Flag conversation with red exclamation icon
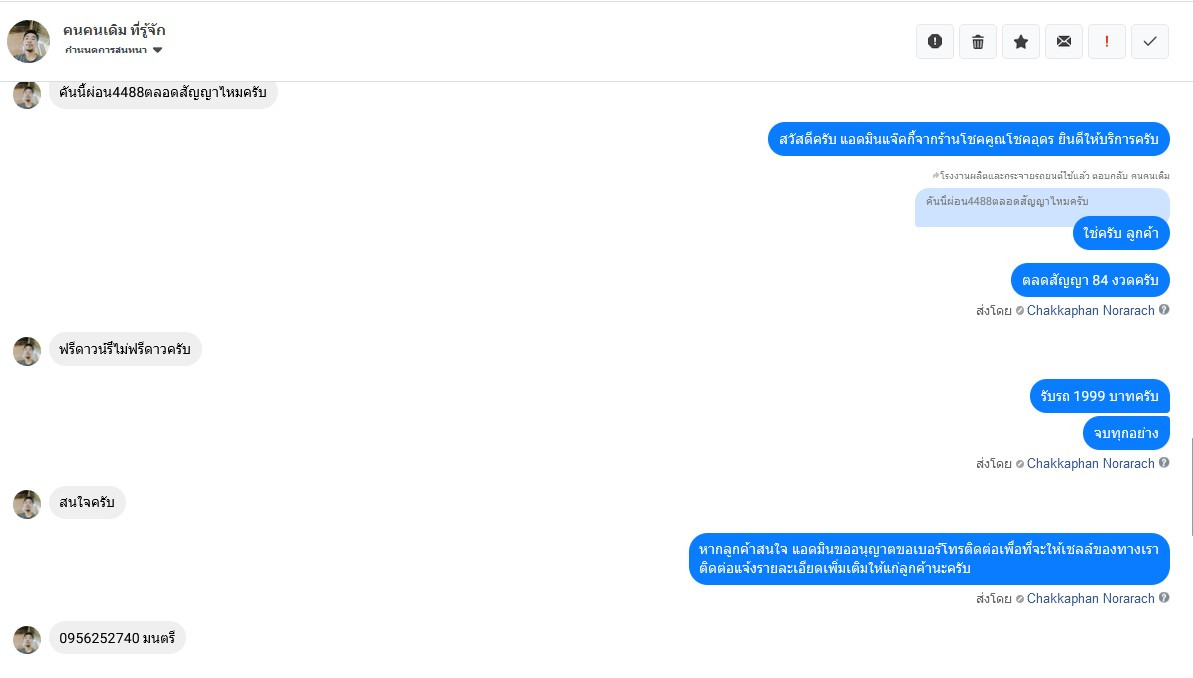Viewport: 1193px width, 678px height. (x=1107, y=41)
